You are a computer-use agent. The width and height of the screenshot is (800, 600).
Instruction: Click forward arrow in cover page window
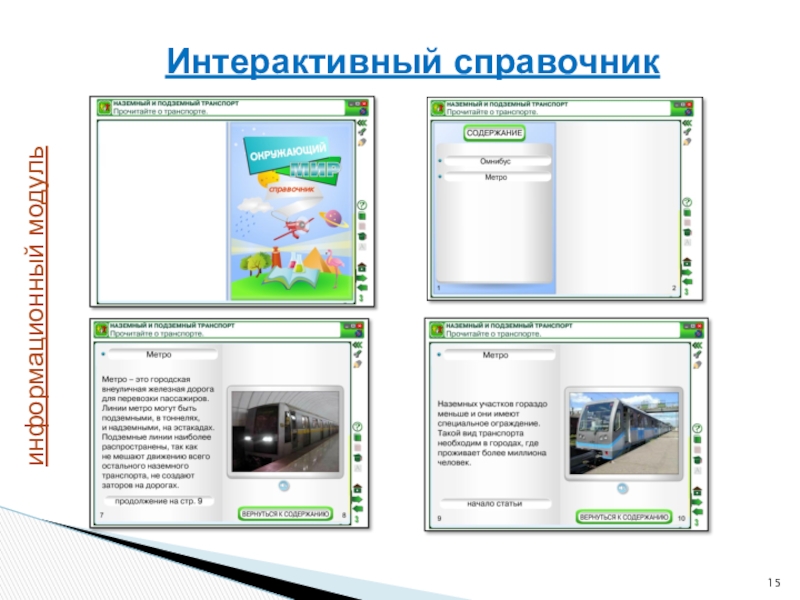(362, 279)
